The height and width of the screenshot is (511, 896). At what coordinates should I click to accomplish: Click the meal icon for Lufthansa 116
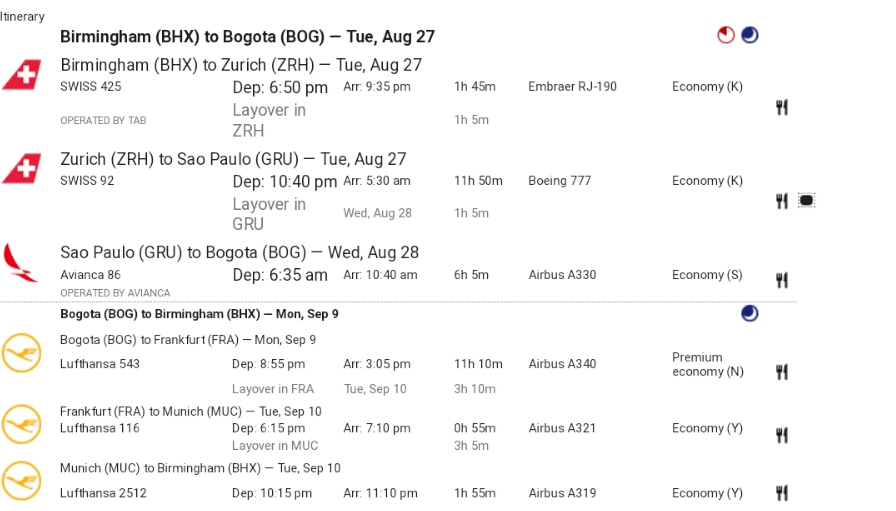point(782,436)
